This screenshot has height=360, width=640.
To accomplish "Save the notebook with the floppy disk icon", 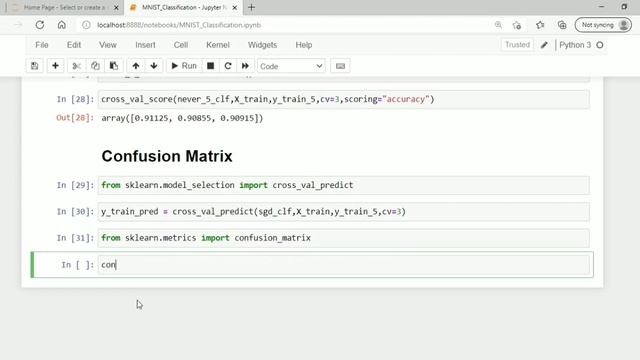I will [x=34, y=66].
